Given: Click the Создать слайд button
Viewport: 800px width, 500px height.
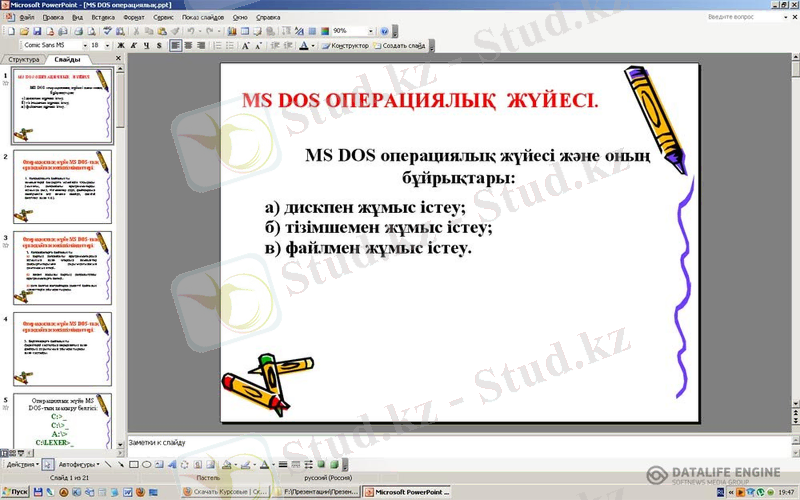Looking at the screenshot, I should pyautogui.click(x=399, y=45).
